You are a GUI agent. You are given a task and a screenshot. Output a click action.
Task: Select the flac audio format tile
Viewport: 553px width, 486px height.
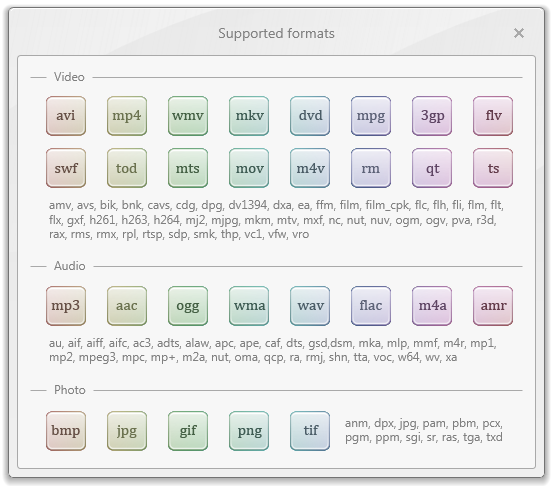click(371, 306)
